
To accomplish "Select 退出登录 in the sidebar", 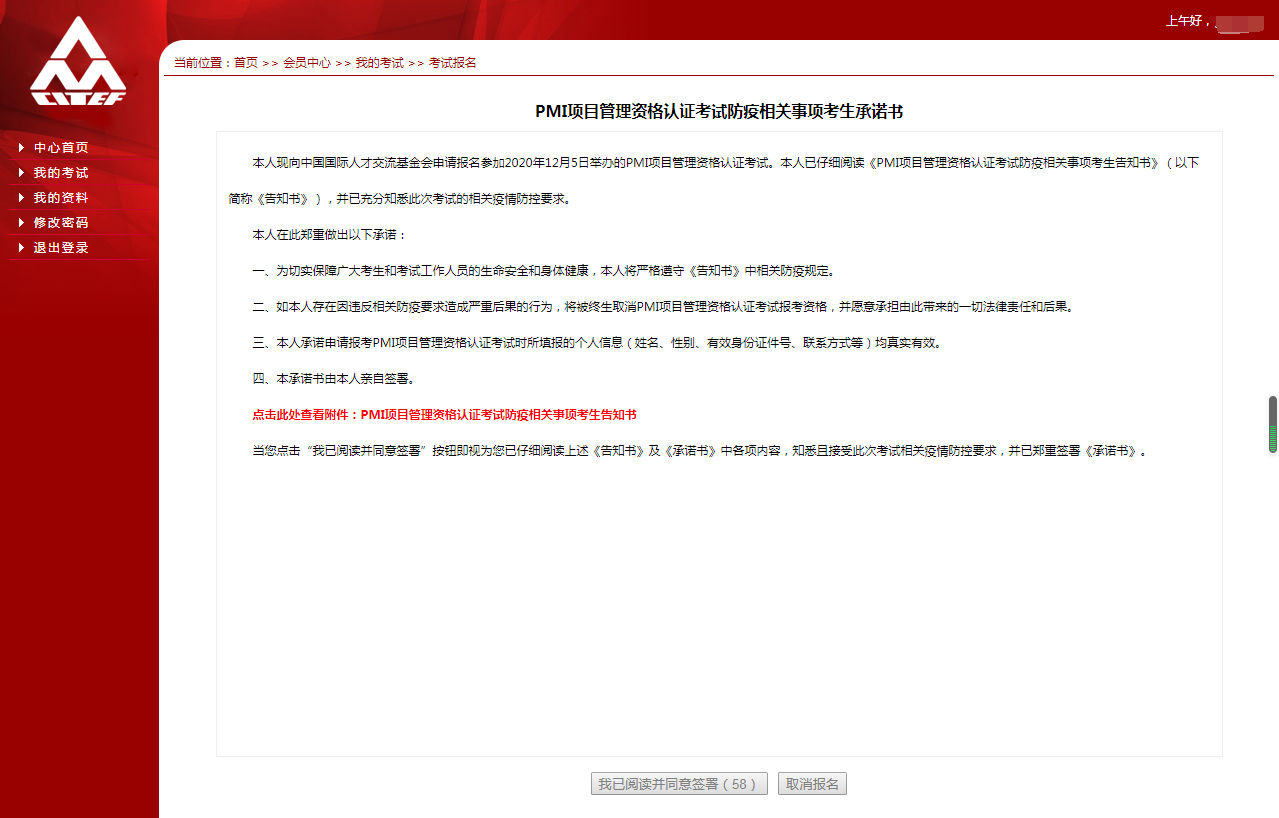I will coord(61,248).
